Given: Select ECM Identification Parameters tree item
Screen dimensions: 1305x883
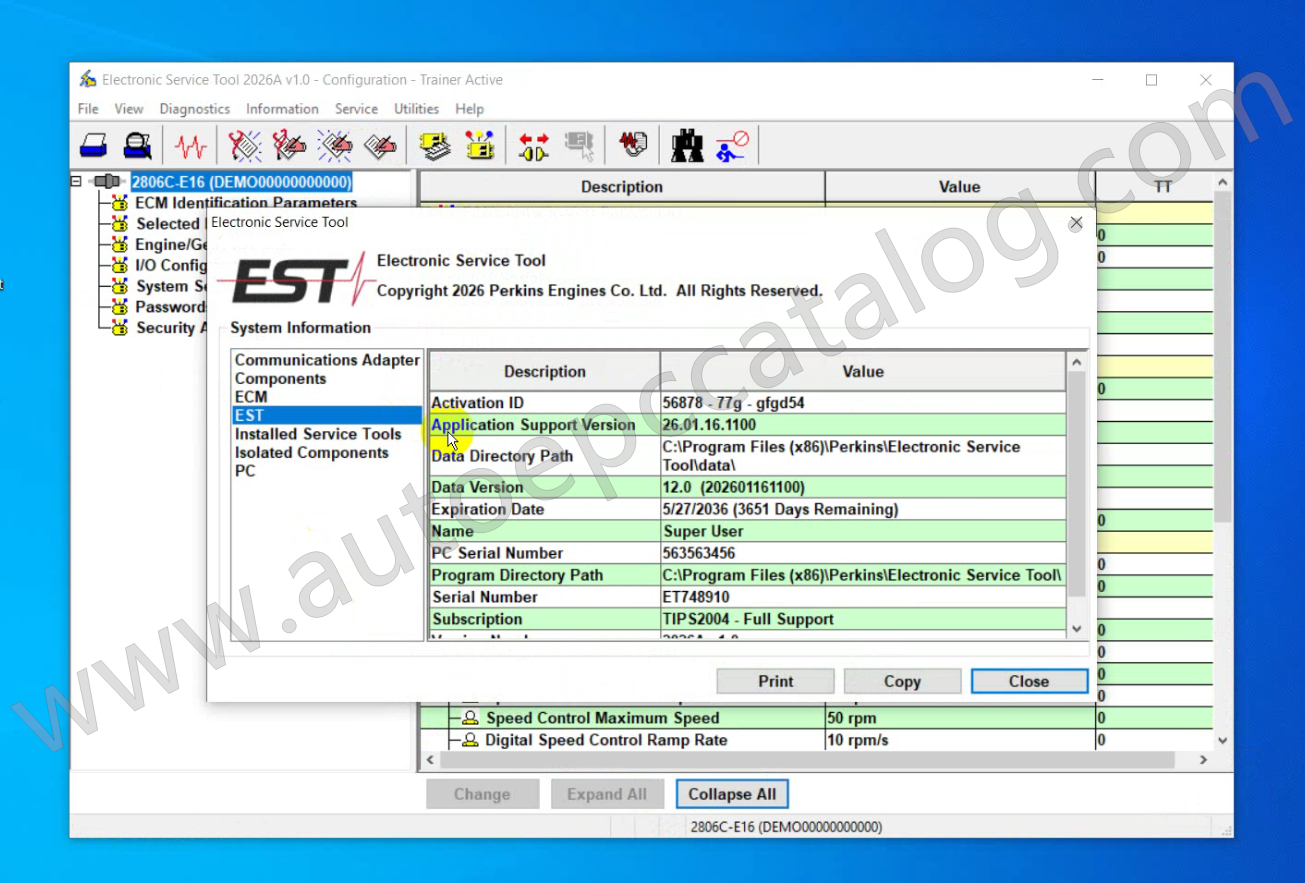Looking at the screenshot, I should (x=246, y=203).
